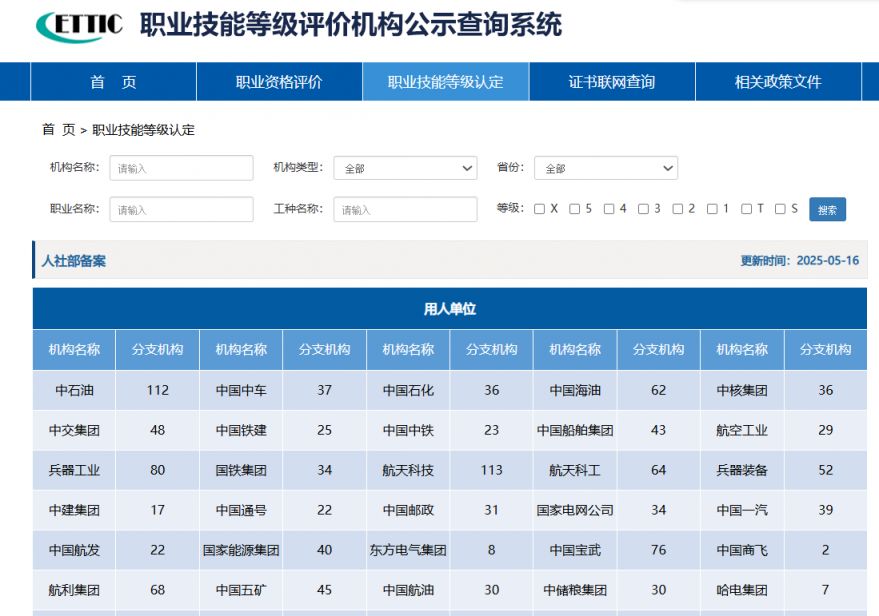Screen dimensions: 879x616
Task: Mark the level 1 checkbox
Action: tap(712, 209)
